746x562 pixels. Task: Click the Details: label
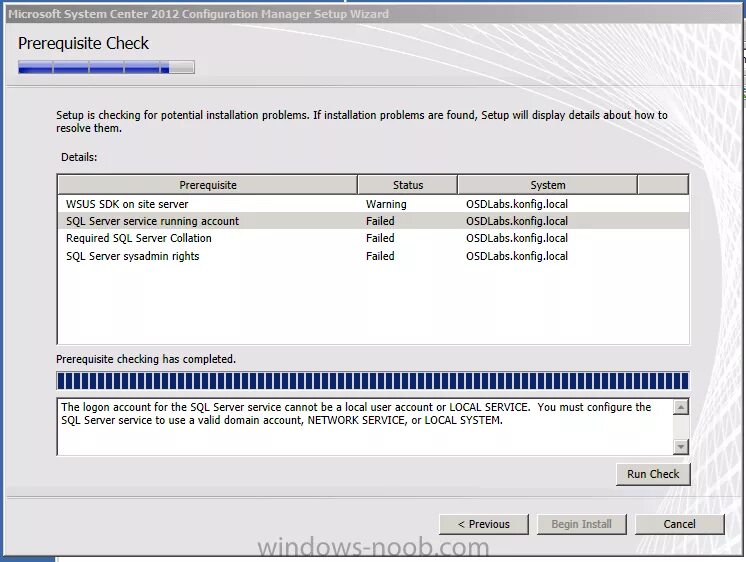[x=79, y=157]
